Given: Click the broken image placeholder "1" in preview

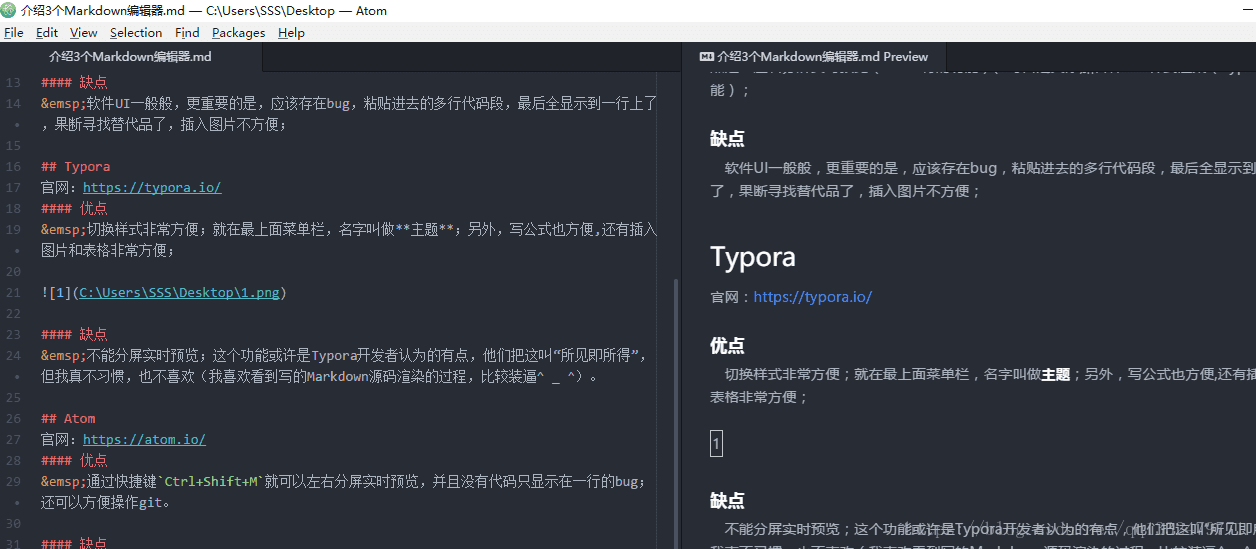Looking at the screenshot, I should 716,444.
